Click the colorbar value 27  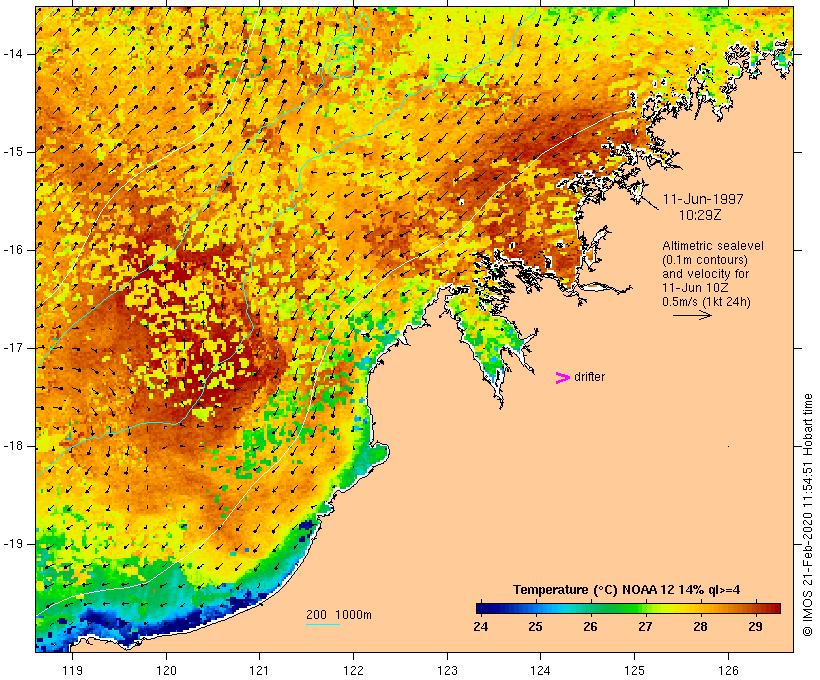point(645,627)
